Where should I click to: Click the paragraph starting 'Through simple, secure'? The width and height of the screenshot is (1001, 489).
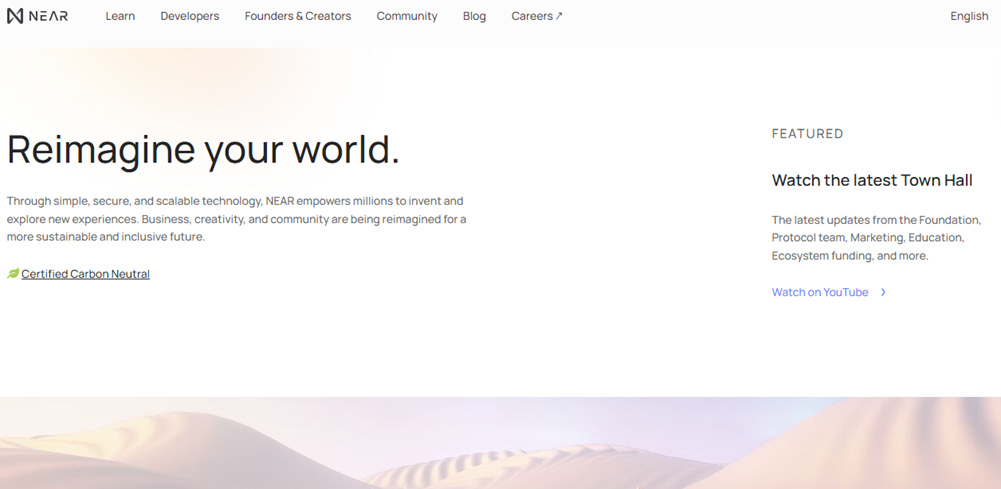coord(236,219)
